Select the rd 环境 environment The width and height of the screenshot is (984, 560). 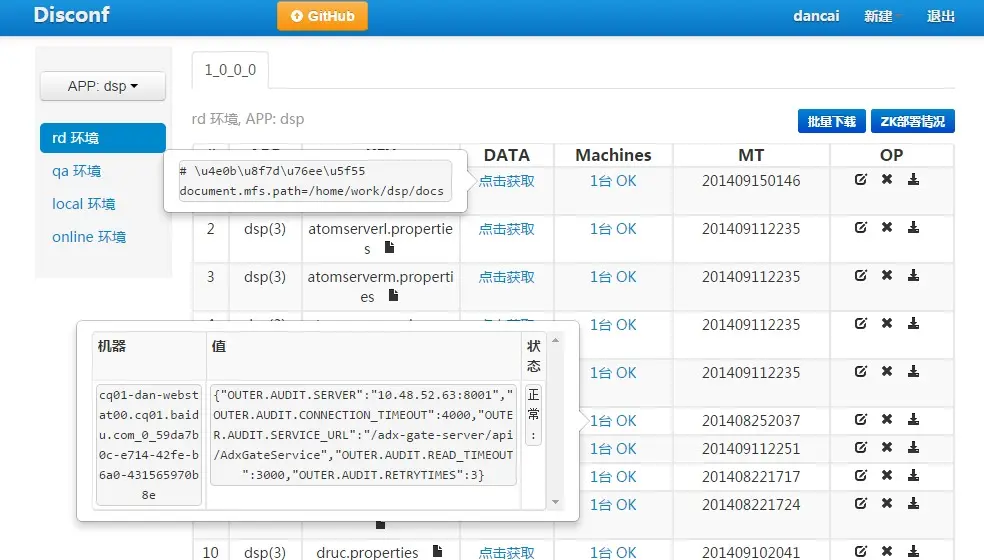point(103,138)
